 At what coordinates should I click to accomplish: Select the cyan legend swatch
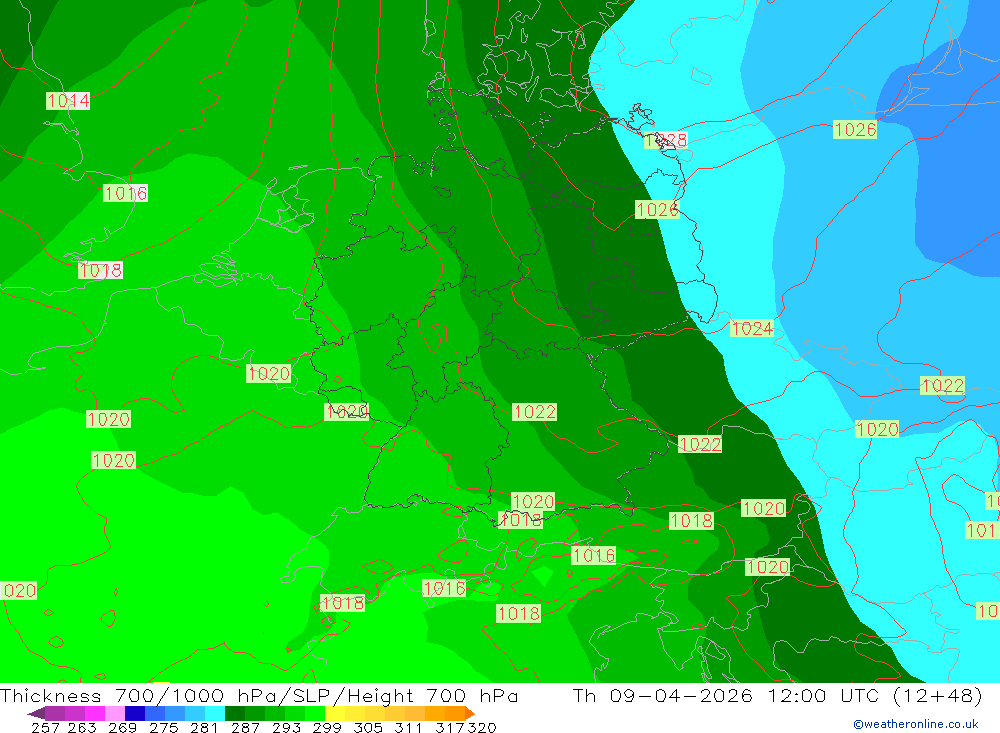(215, 713)
